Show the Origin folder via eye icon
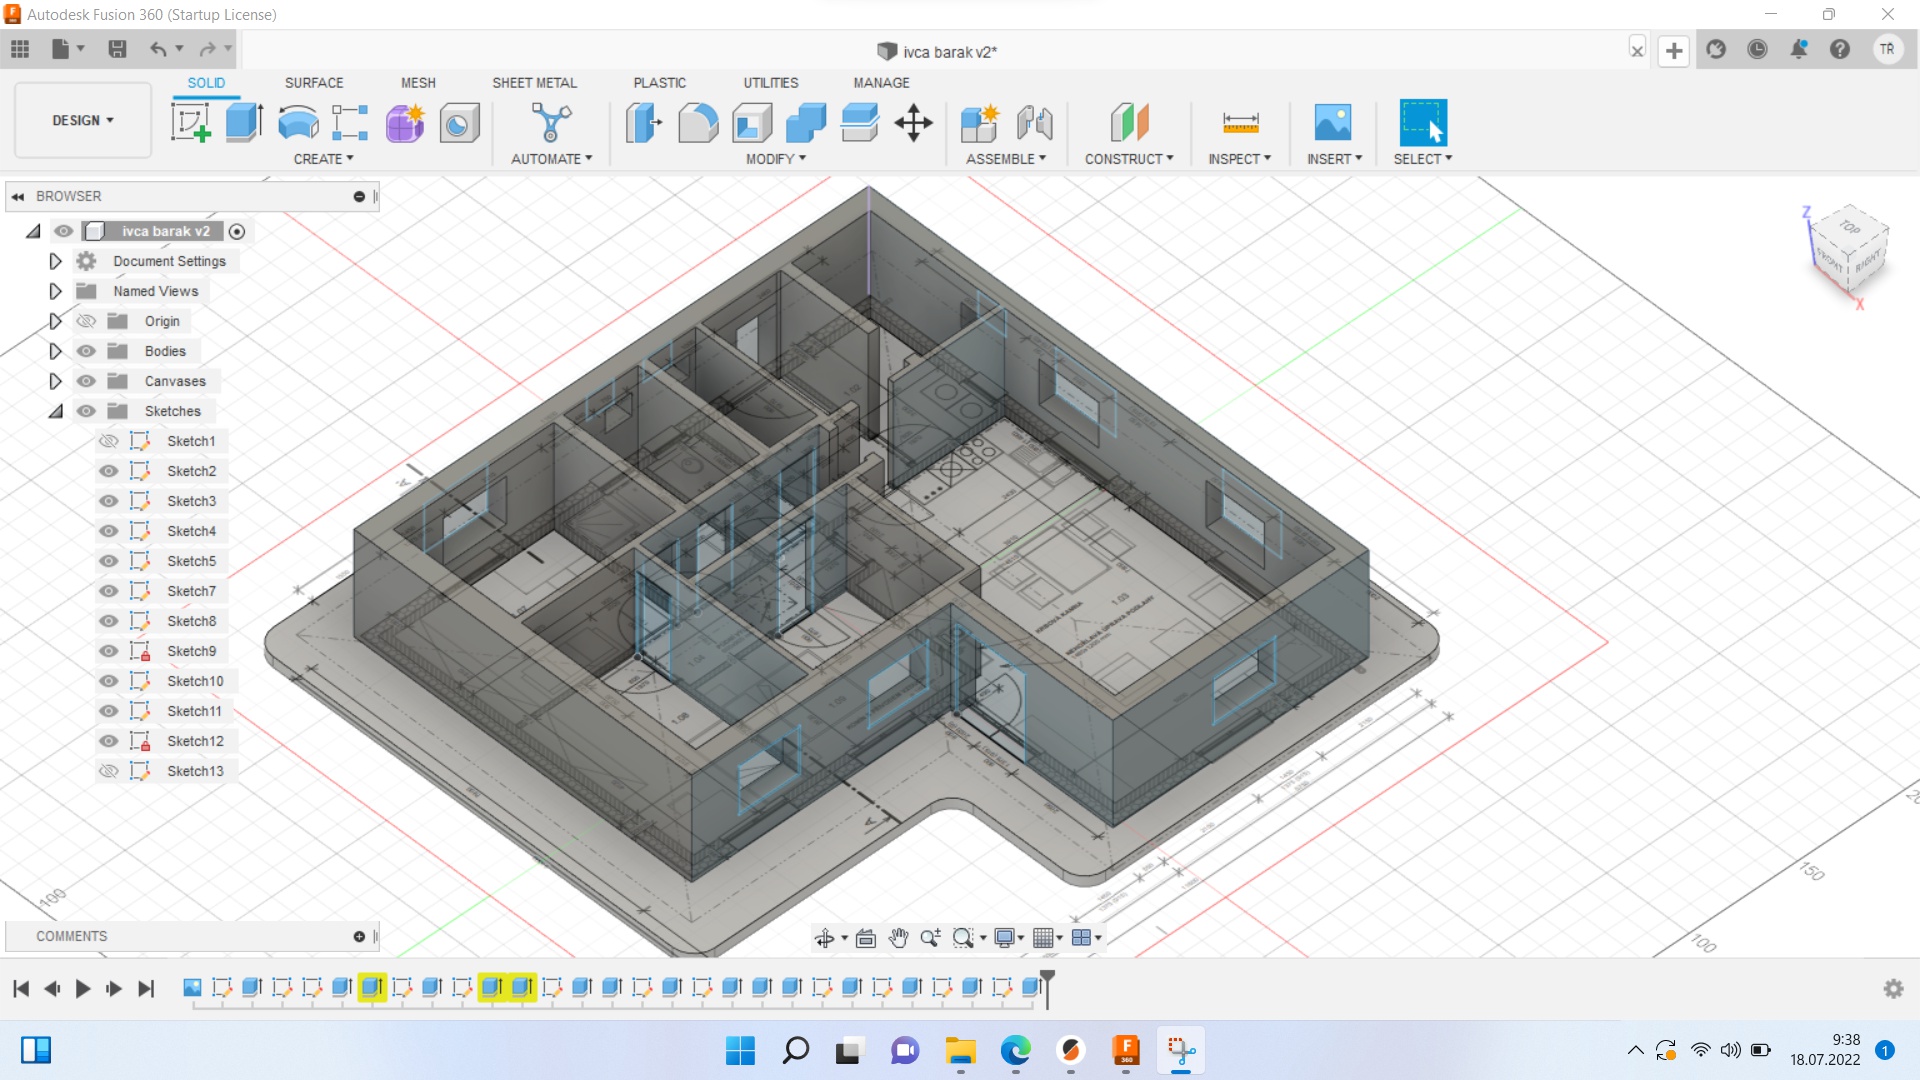Screen dimensions: 1920x1080 [x=86, y=321]
